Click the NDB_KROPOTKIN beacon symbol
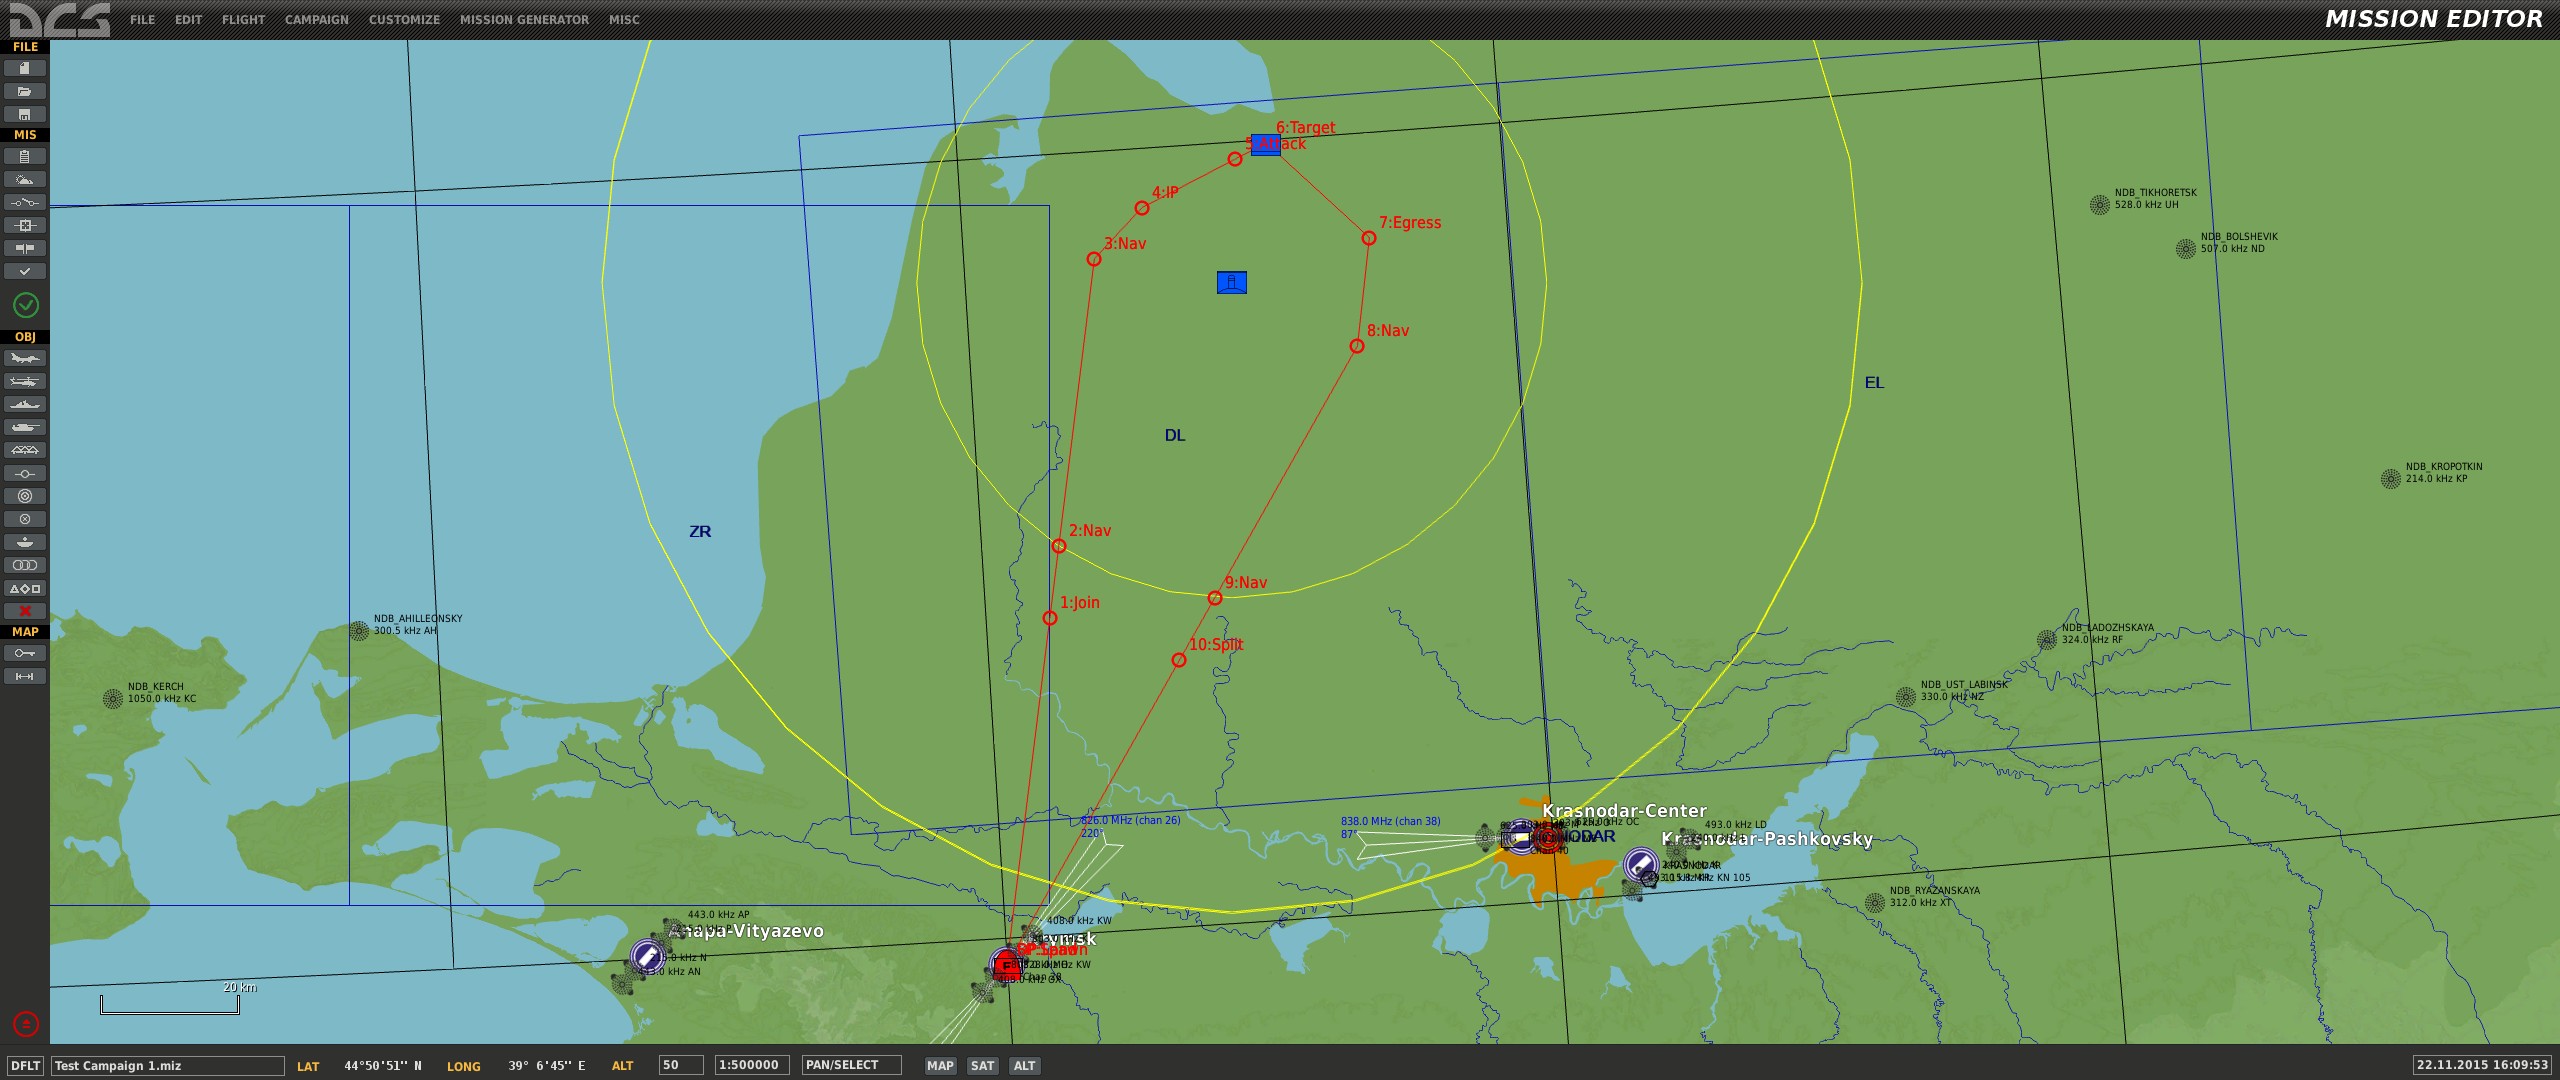2560x1080 pixels. (x=2391, y=478)
